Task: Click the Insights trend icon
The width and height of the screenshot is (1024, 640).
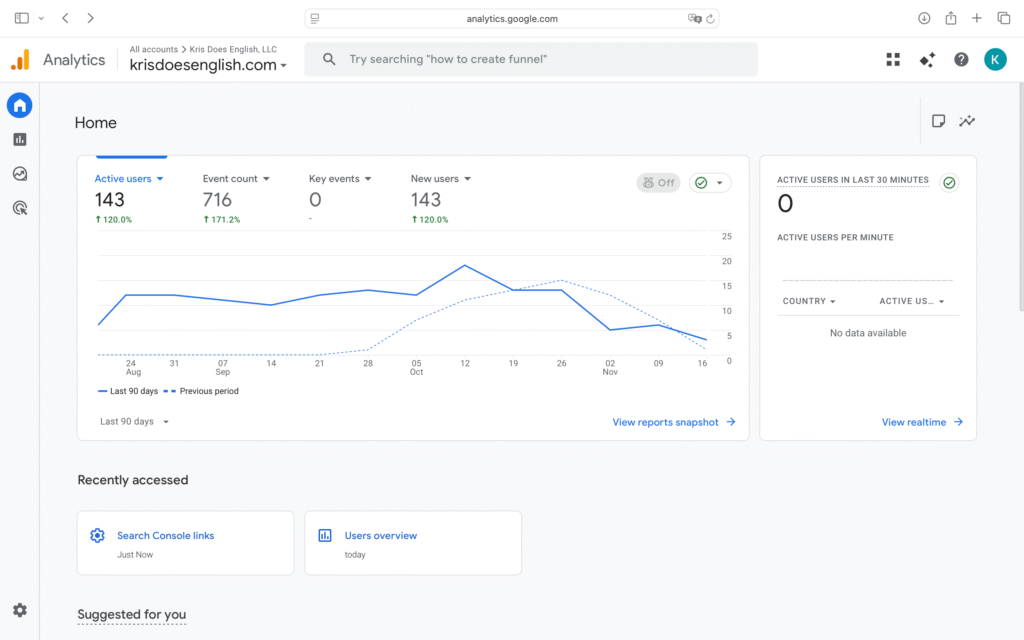Action: coord(967,121)
